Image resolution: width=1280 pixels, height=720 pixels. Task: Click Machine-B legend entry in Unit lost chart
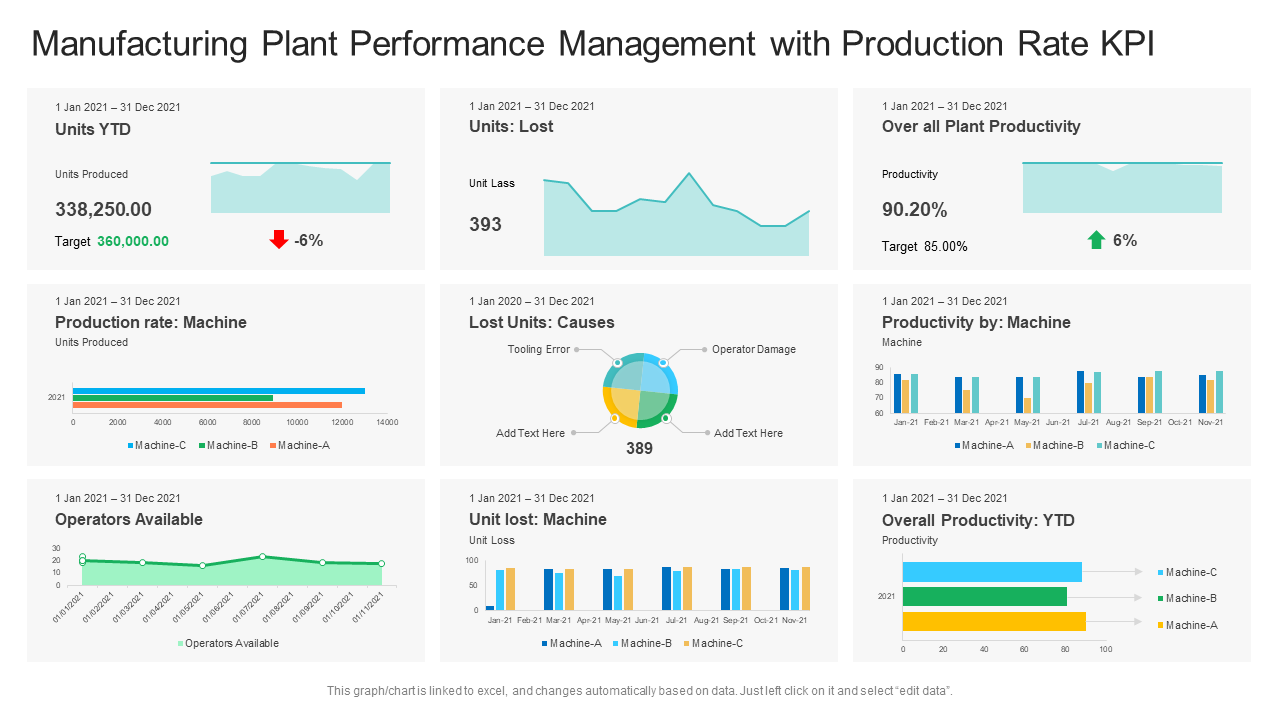click(x=643, y=643)
